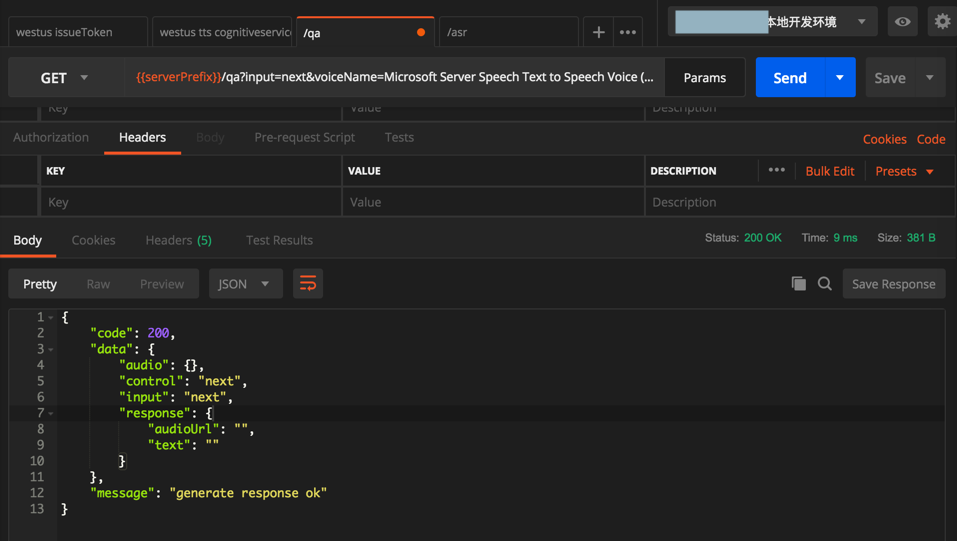Click the "control": "next" JSON line
The width and height of the screenshot is (957, 541).
(183, 381)
